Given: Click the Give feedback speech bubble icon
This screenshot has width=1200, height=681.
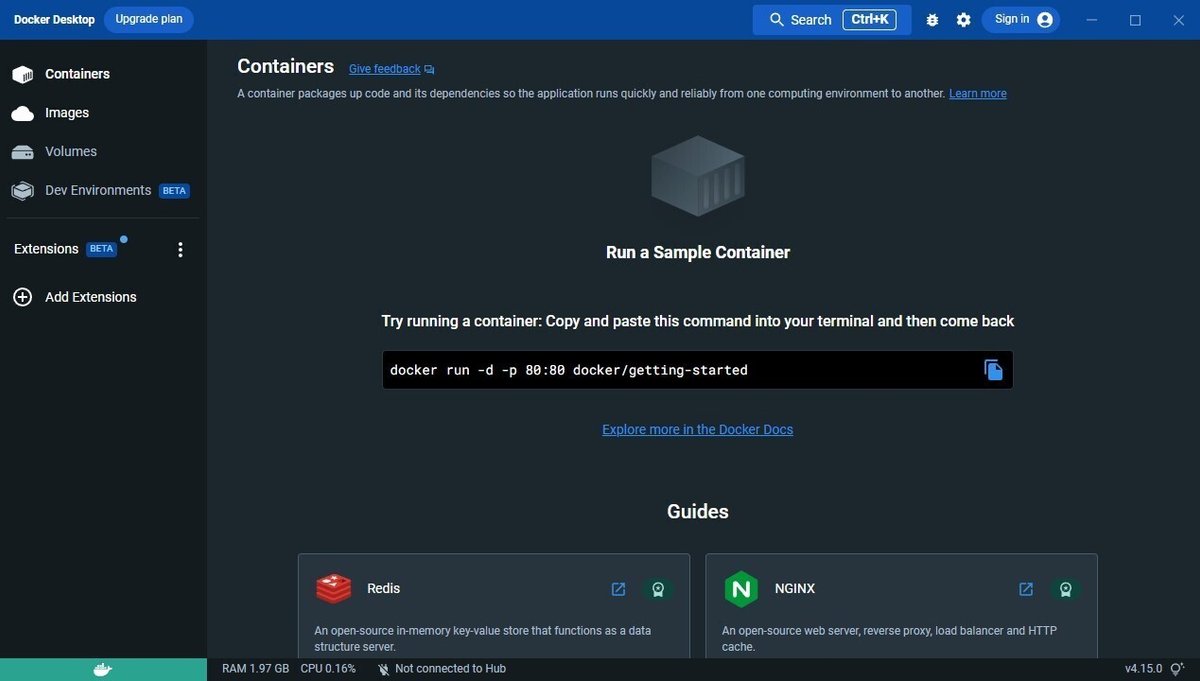Looking at the screenshot, I should coord(429,70).
